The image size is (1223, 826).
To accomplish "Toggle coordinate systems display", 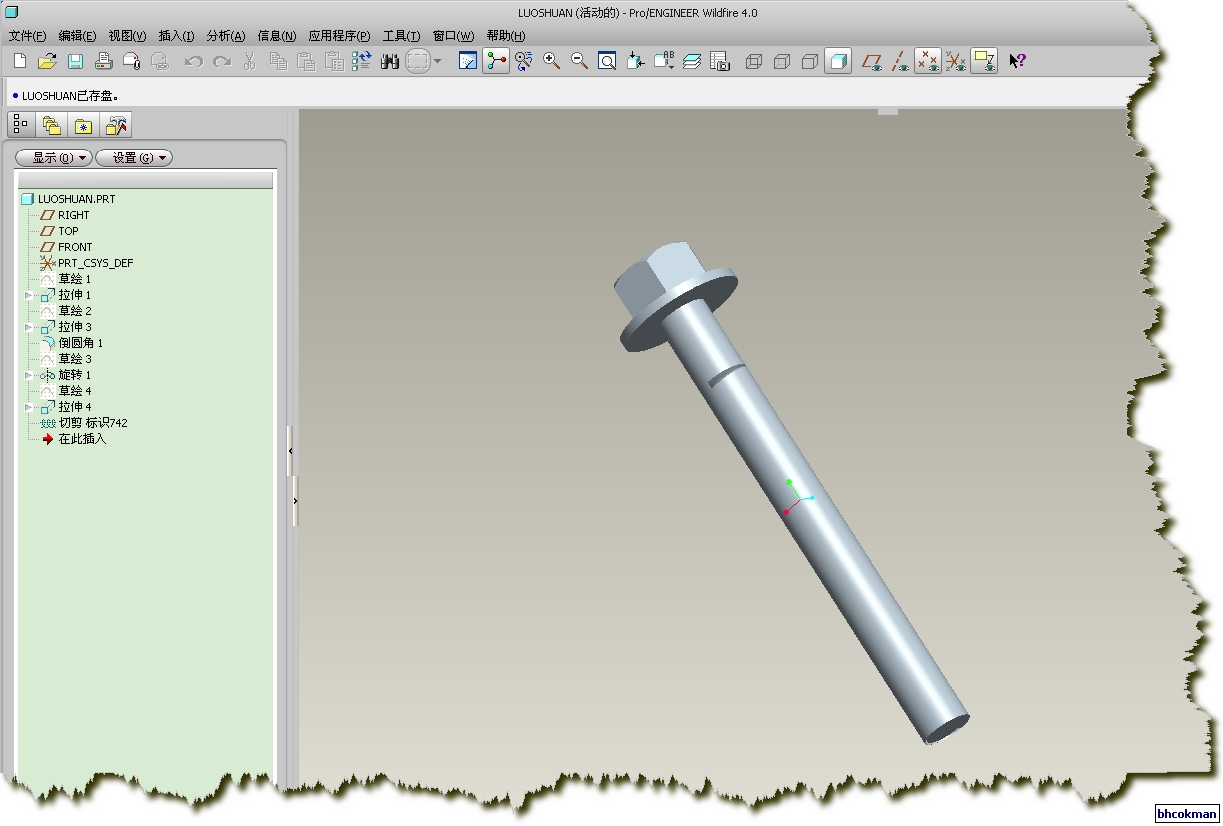I will pos(956,61).
